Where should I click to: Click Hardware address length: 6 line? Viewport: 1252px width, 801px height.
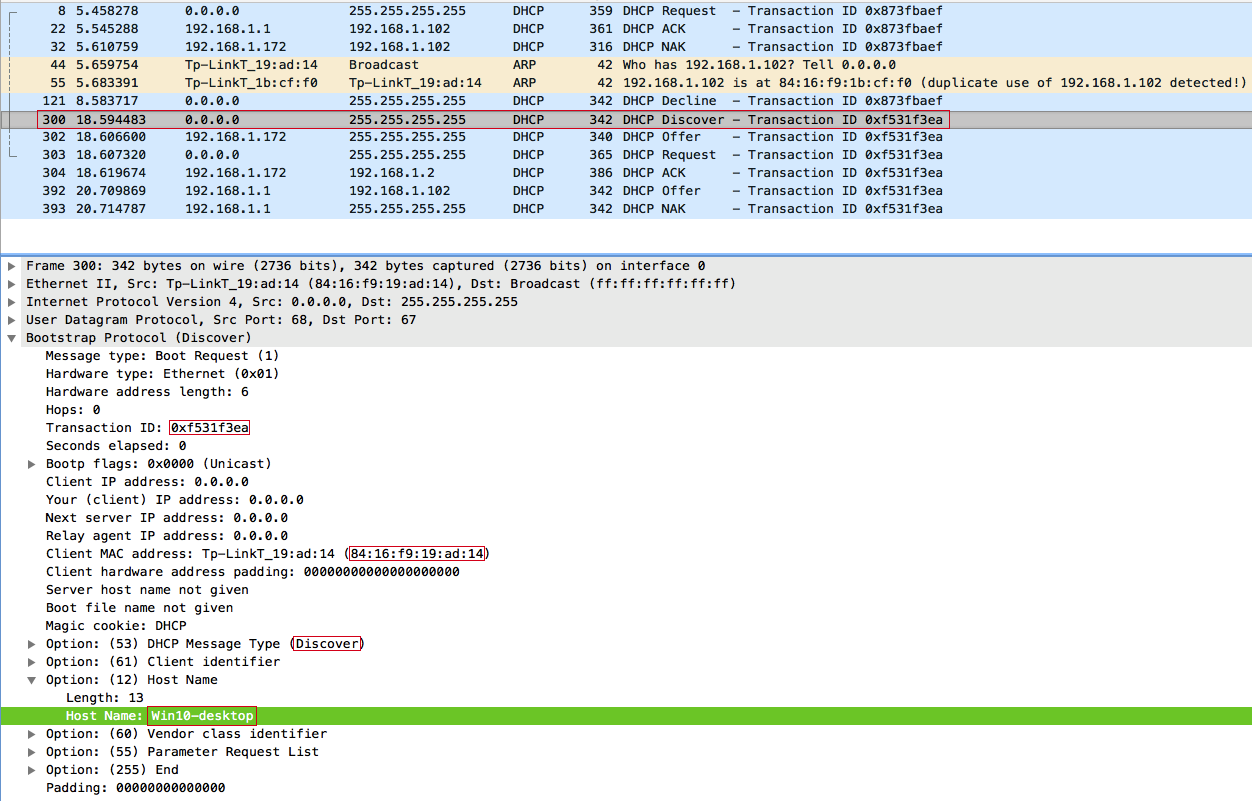point(147,392)
